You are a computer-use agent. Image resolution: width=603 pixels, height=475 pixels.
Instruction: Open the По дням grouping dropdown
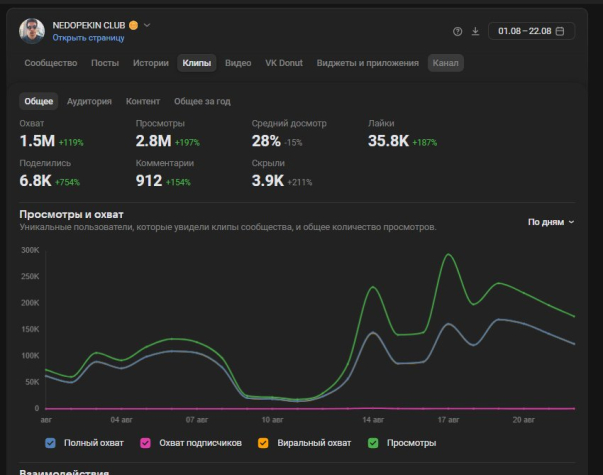point(551,222)
